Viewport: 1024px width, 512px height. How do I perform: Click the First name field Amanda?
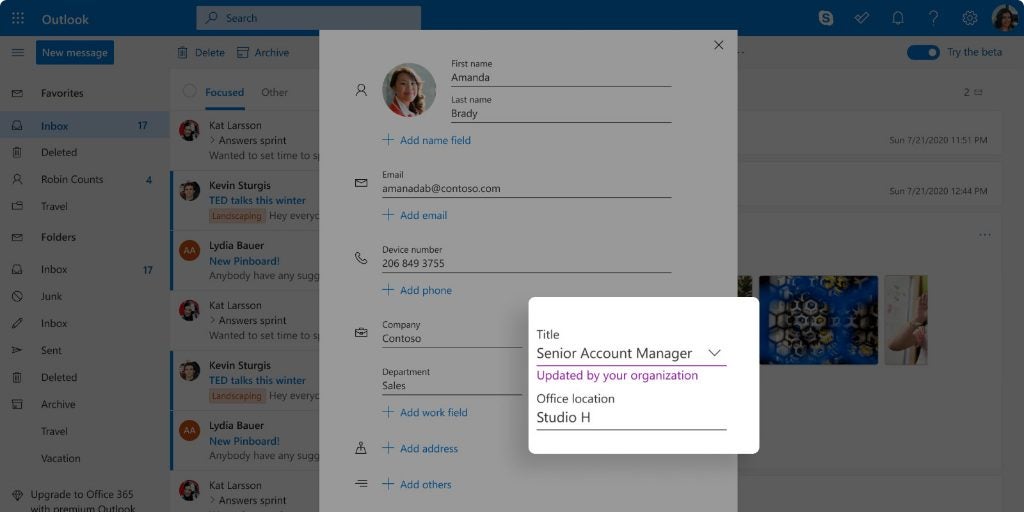(x=561, y=78)
